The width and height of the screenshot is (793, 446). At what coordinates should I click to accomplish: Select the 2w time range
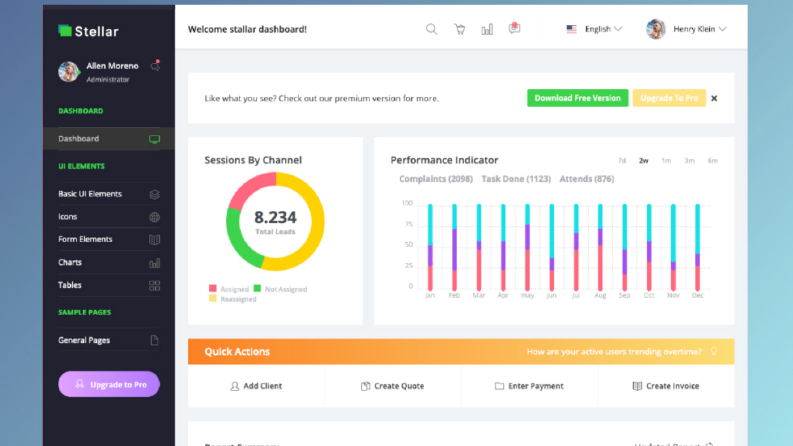coord(643,161)
